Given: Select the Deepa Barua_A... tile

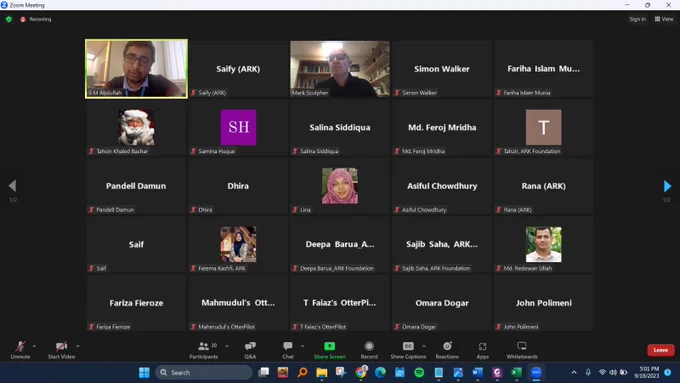Looking at the screenshot, I should [340, 245].
